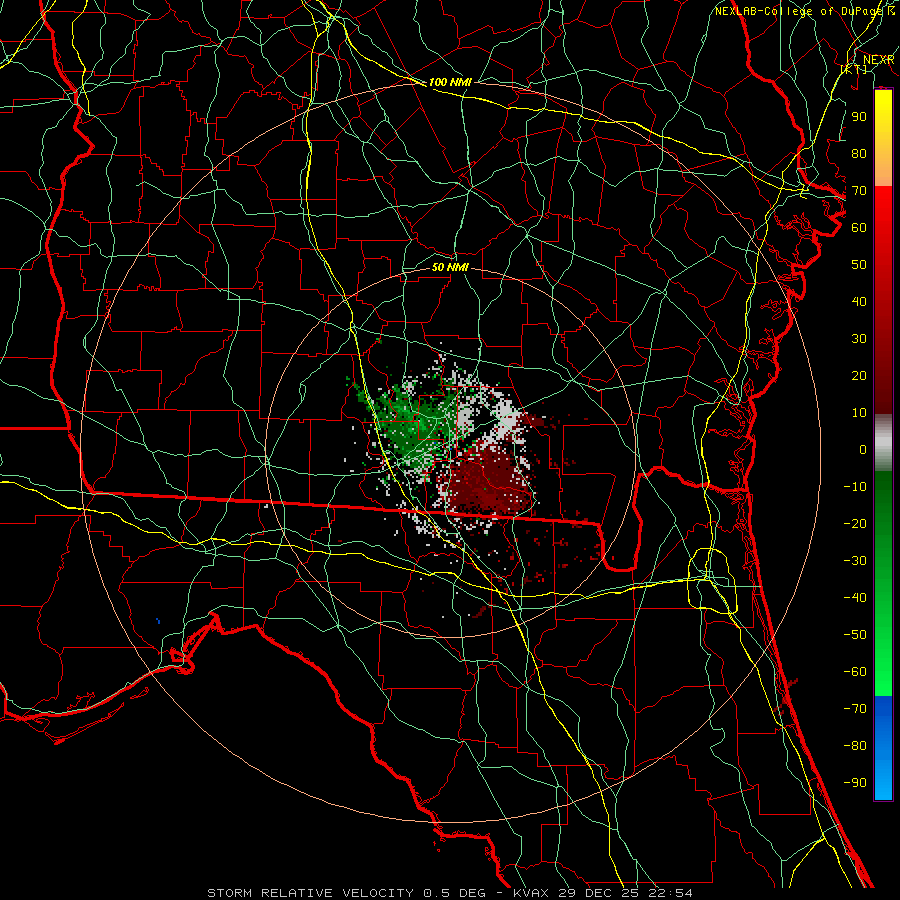Click the -90 value on the velocity scale
Screen dimensions: 900x900
855,782
